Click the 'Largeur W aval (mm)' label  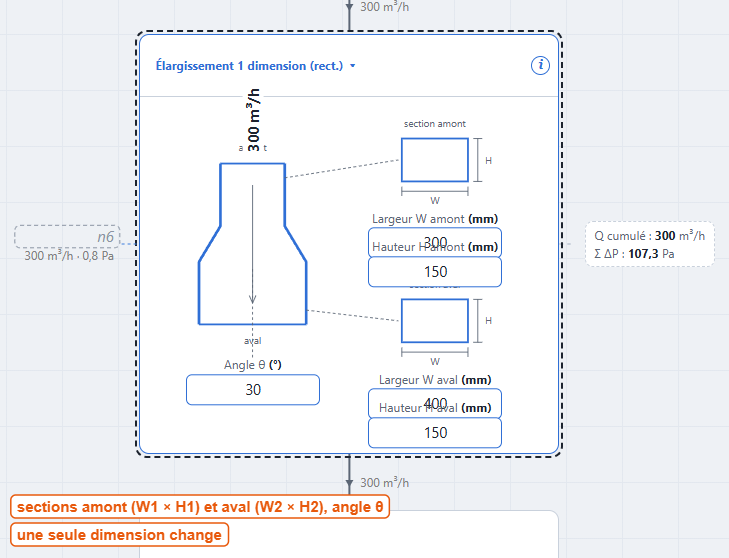435,380
